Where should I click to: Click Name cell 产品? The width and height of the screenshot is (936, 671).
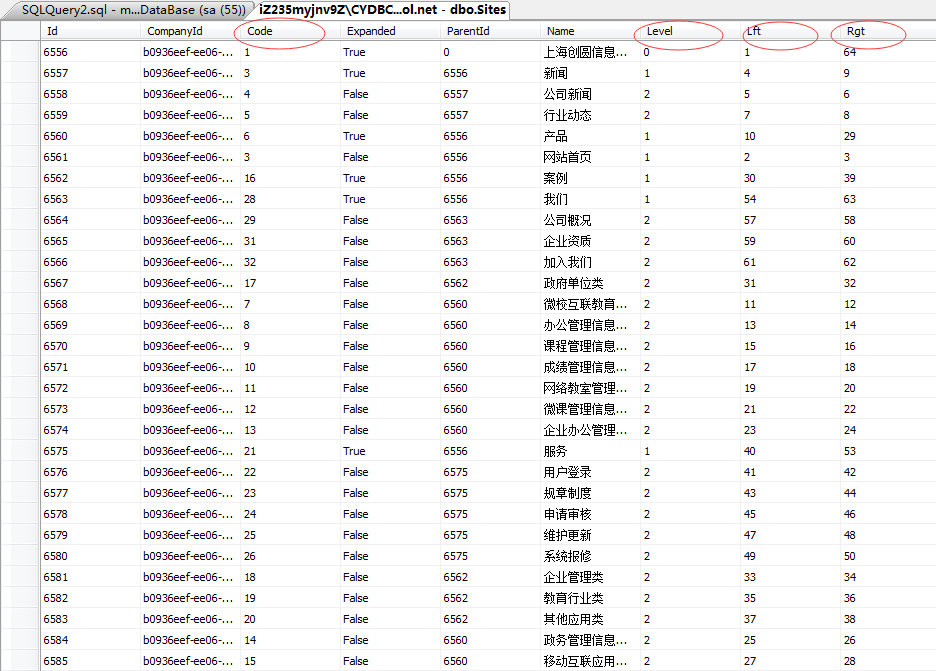590,136
